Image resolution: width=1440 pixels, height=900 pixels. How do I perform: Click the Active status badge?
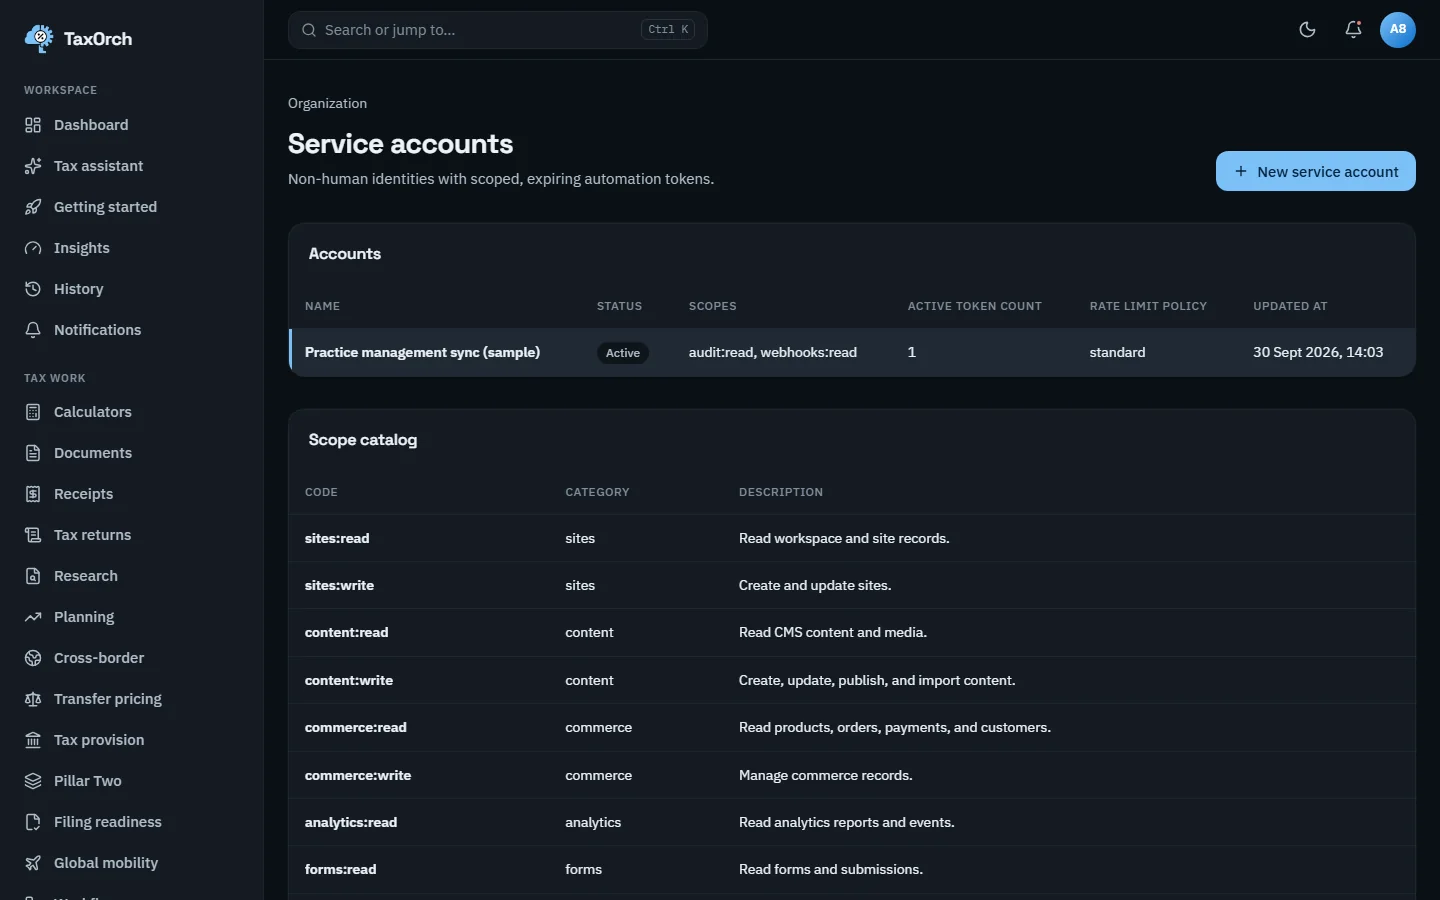coord(623,353)
